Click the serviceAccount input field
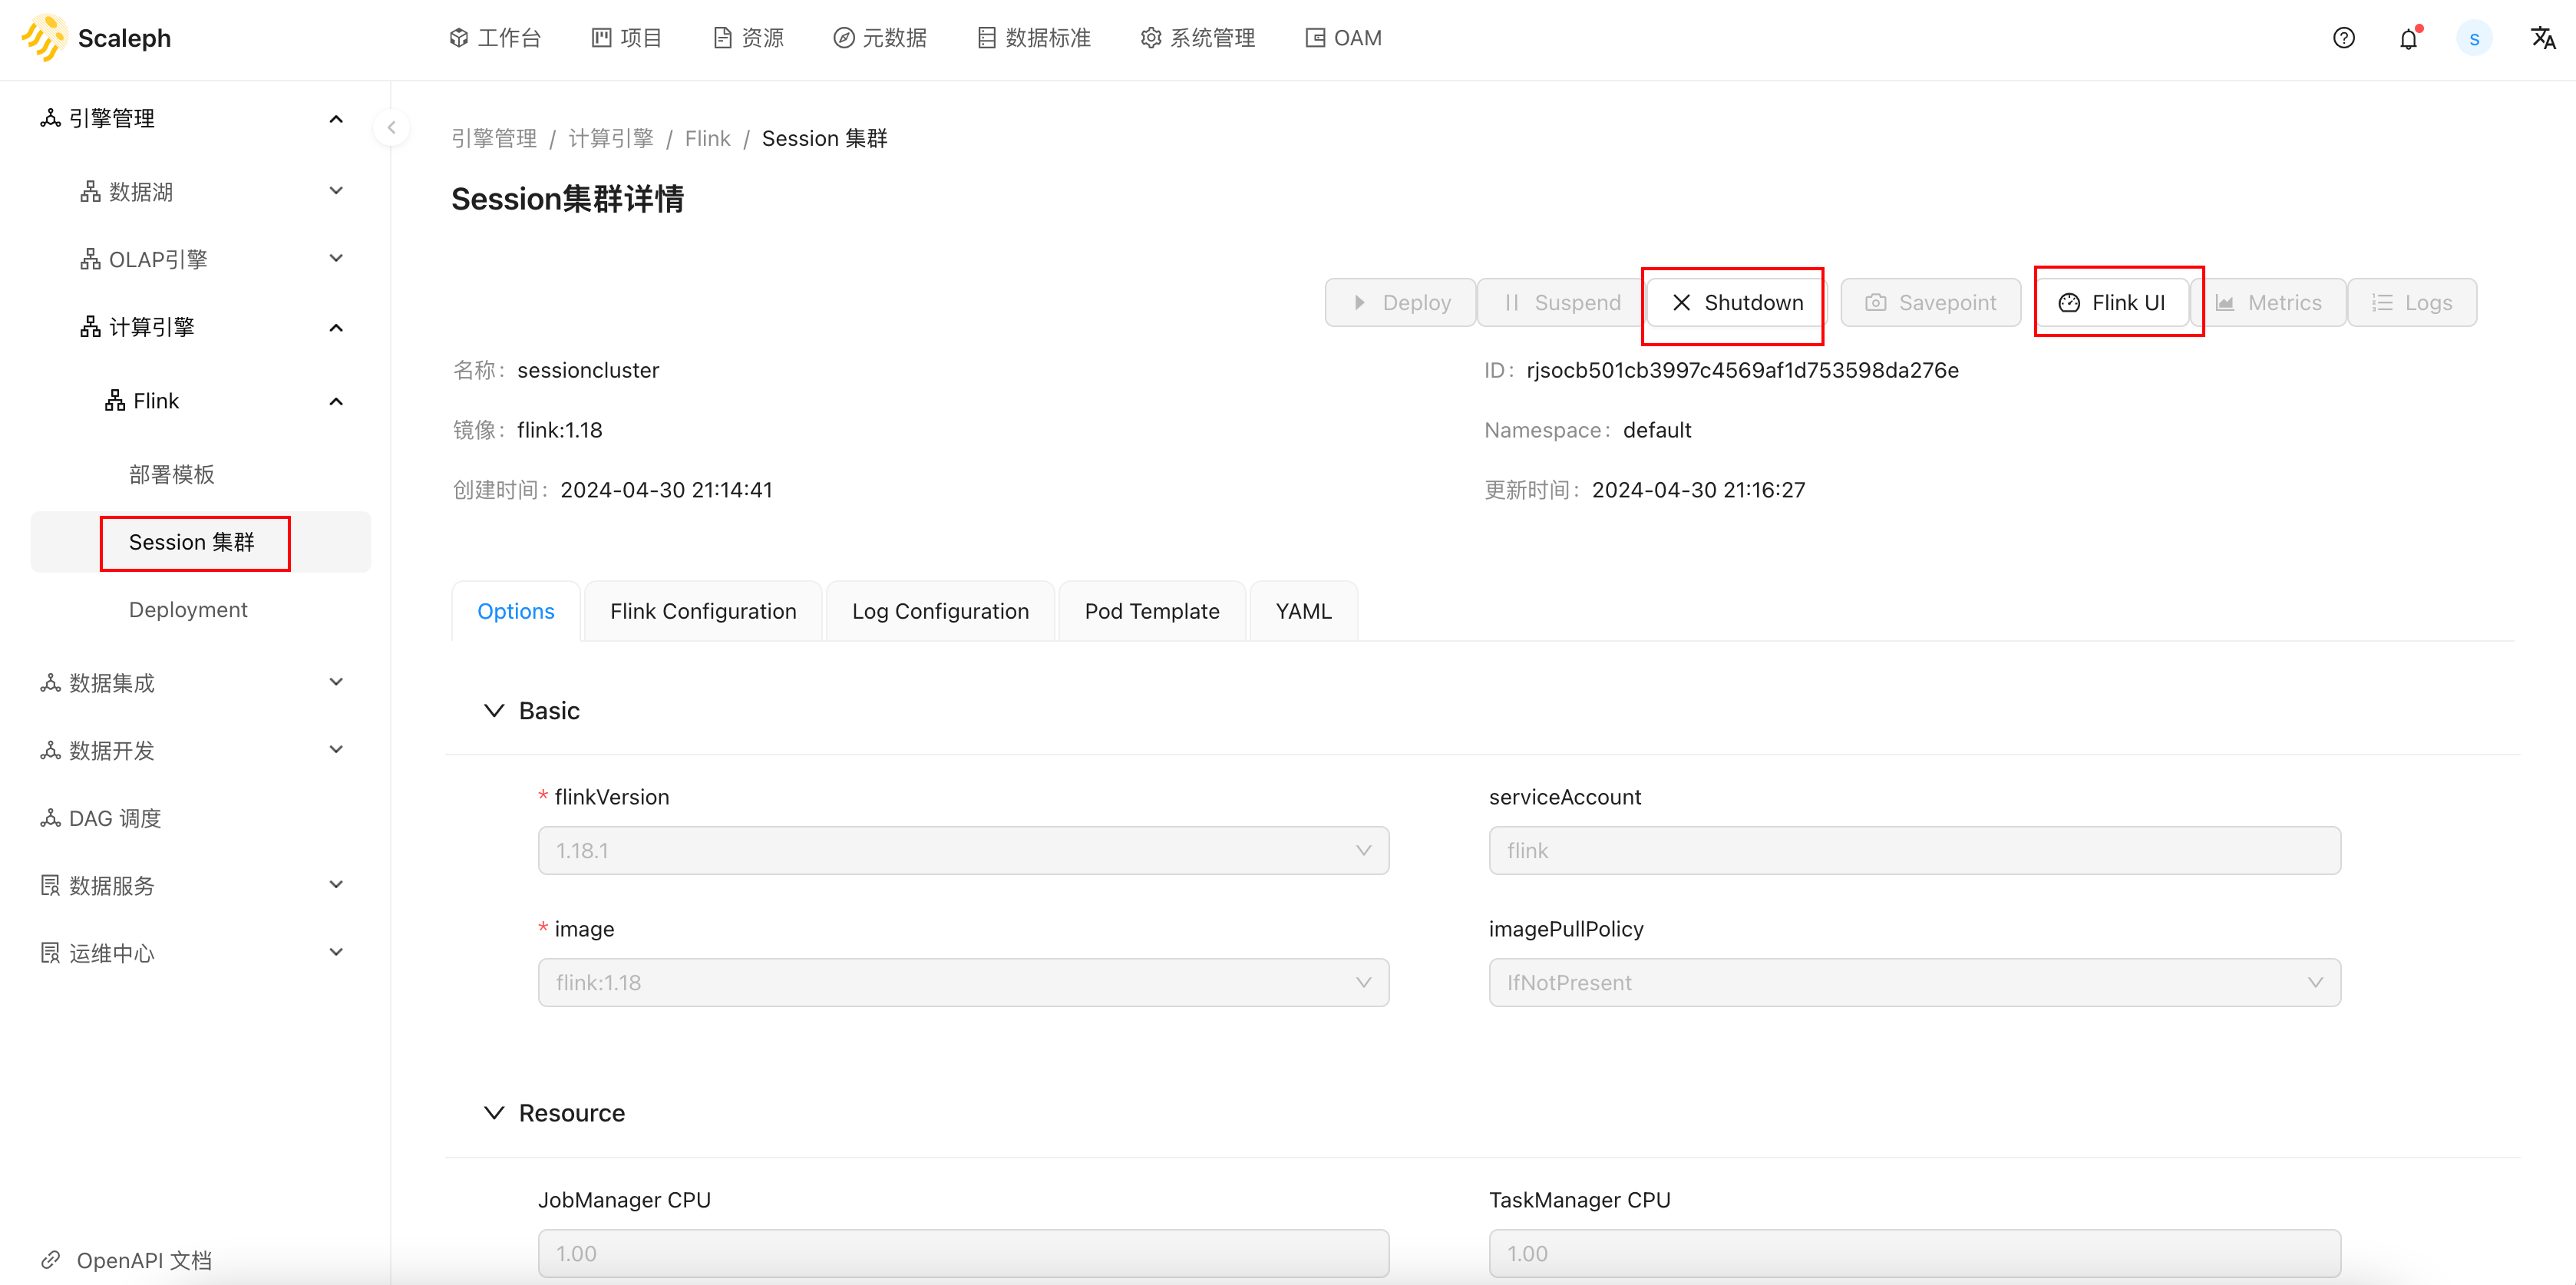The height and width of the screenshot is (1285, 2576). pos(1914,850)
